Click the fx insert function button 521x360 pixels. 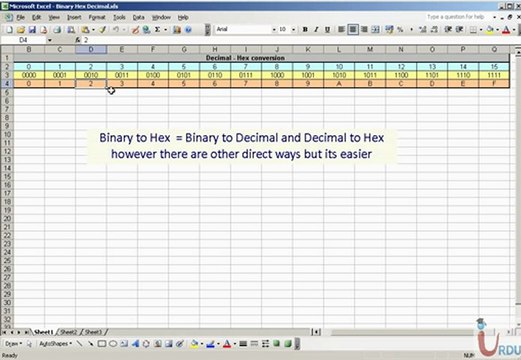coord(78,40)
